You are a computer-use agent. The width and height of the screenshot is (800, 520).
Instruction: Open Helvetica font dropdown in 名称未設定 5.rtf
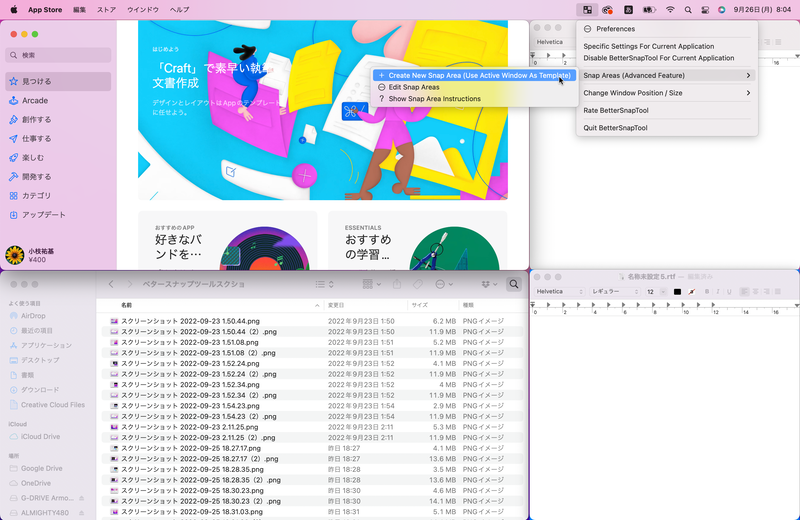click(x=559, y=291)
